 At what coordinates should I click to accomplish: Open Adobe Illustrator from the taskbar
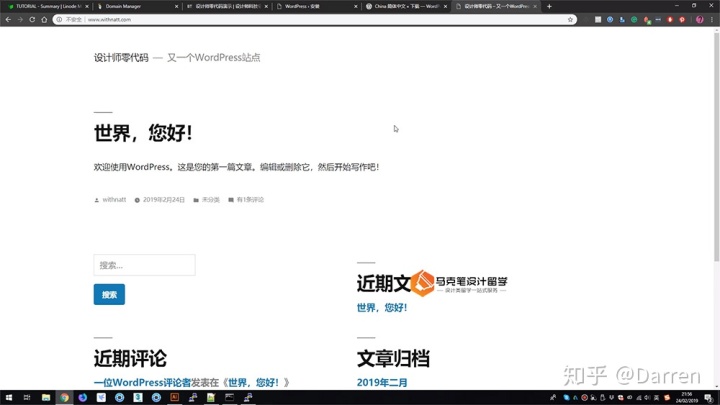174,397
